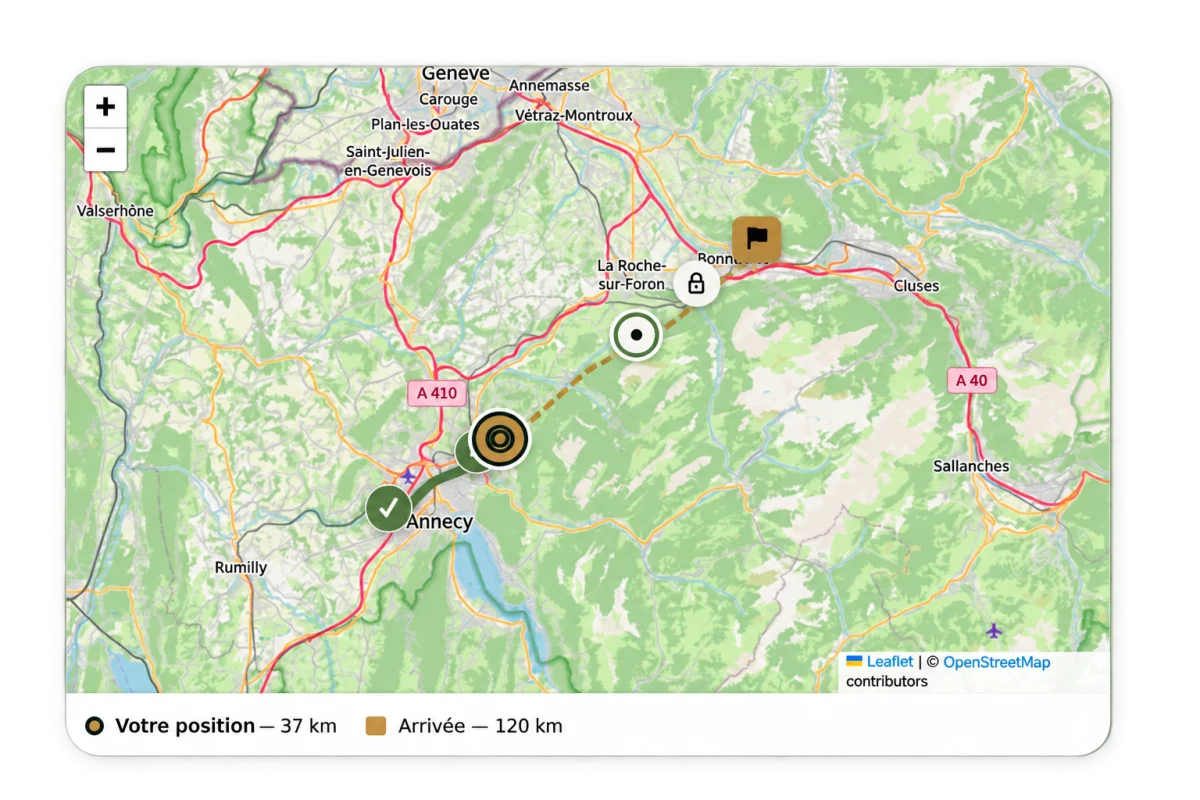Screen dimensions: 1200x800
Task: Zoom in with the plus button
Action: [105, 107]
